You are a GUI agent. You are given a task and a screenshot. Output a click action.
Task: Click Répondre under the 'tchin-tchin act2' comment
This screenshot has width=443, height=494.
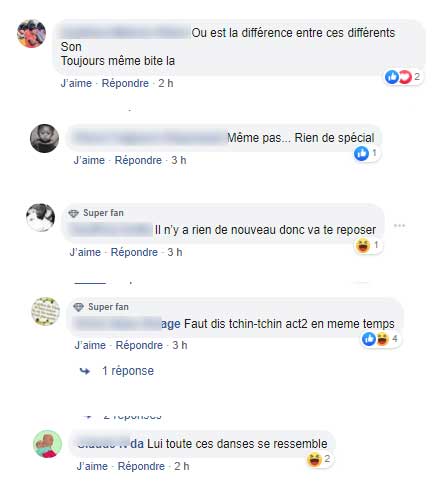coord(139,345)
